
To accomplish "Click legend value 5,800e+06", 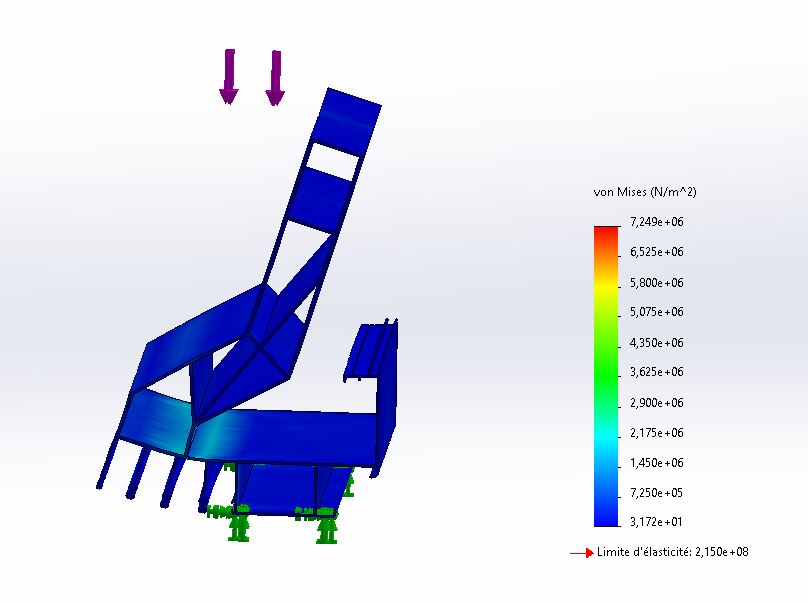I will point(656,282).
